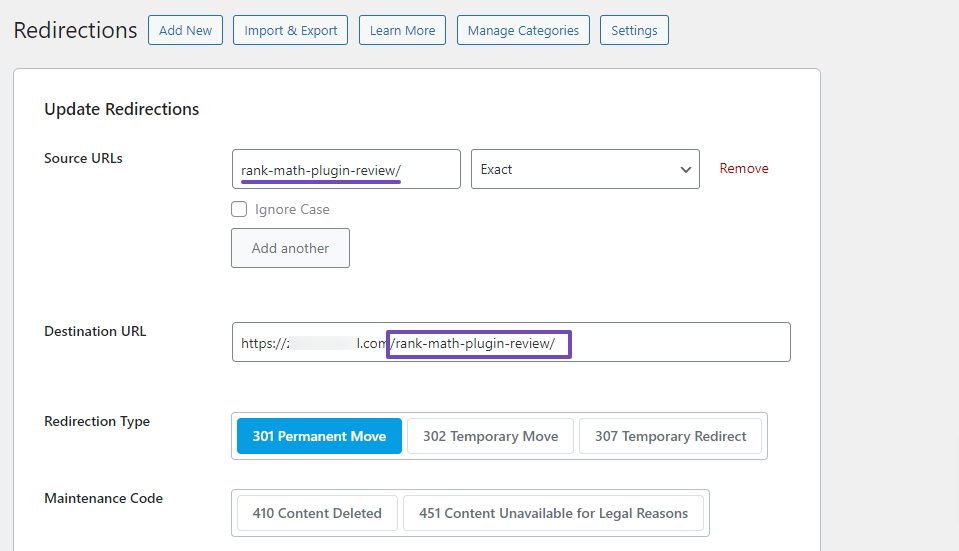This screenshot has width=959, height=551.
Task: Open Redirections Settings
Action: tap(634, 30)
